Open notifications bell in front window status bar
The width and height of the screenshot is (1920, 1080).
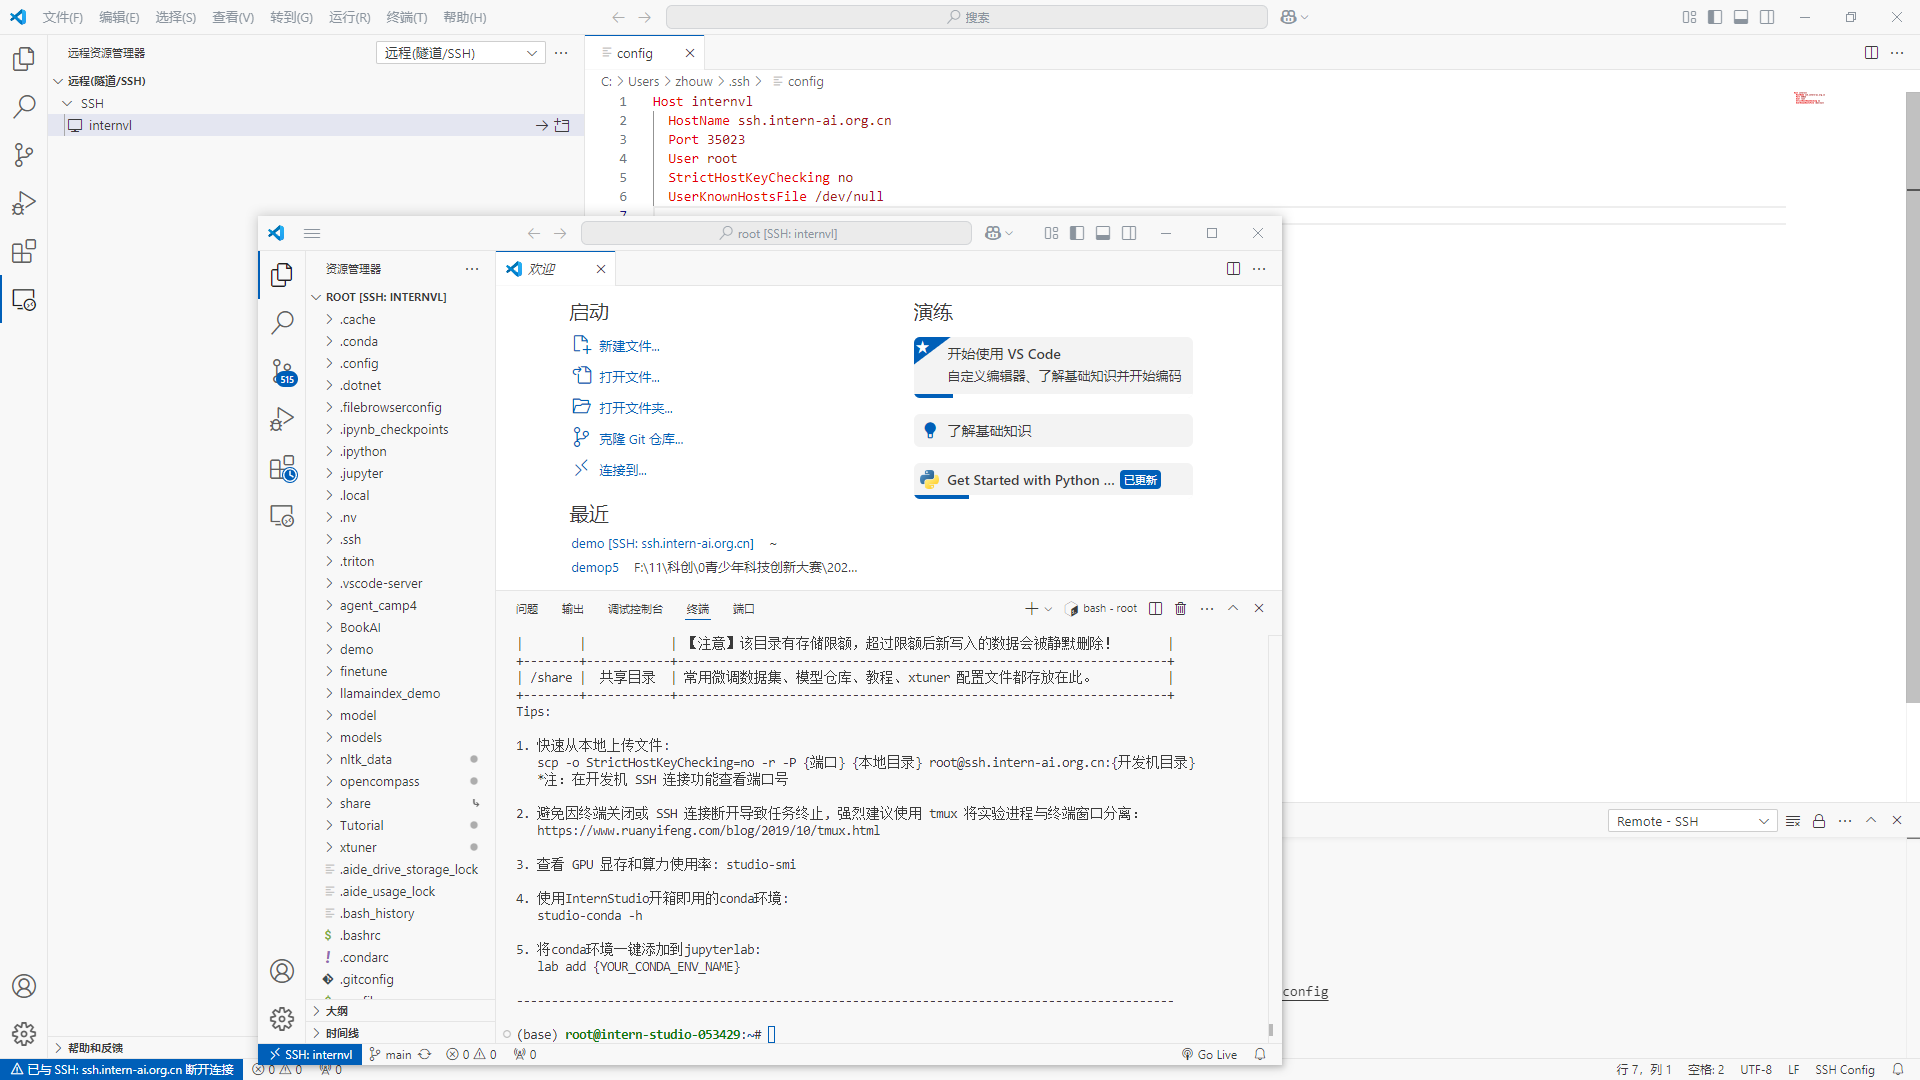pyautogui.click(x=1260, y=1054)
